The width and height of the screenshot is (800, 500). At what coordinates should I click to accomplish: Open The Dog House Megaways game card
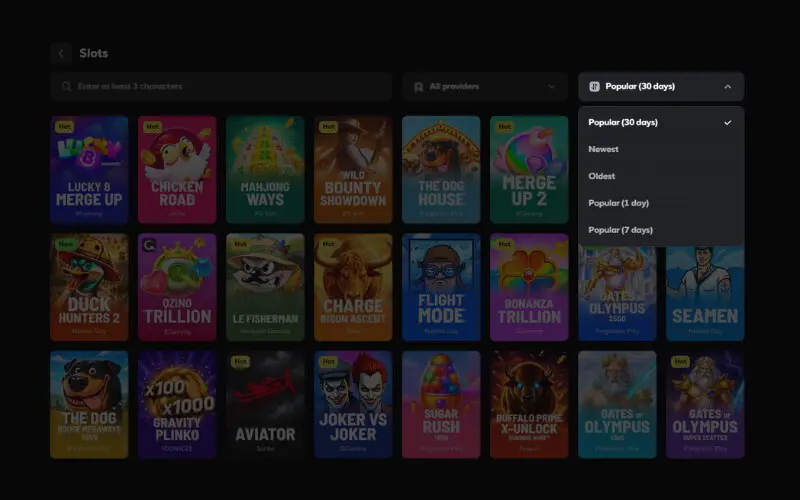tap(89, 405)
